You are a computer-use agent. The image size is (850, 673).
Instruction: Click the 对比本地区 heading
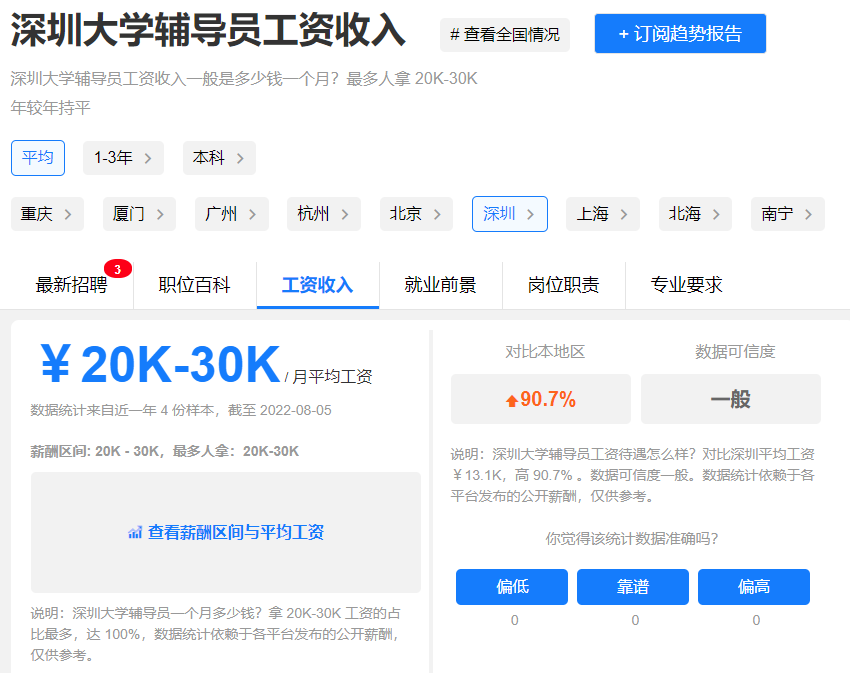[x=545, y=351]
